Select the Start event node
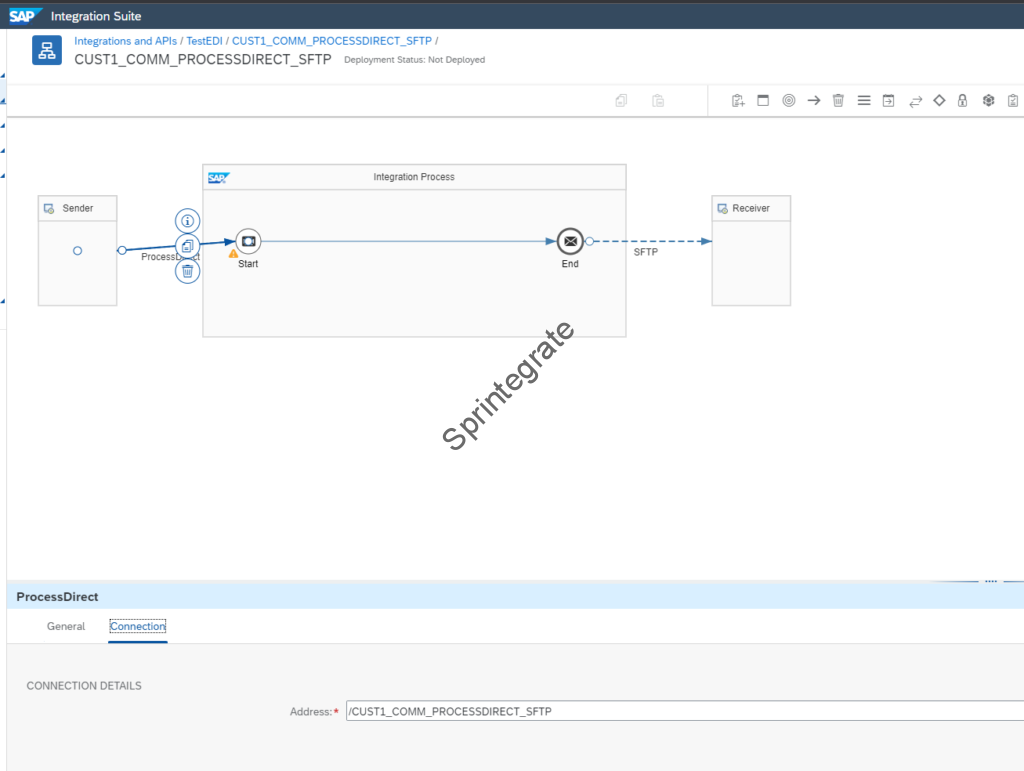Viewport: 1024px width, 771px height. click(x=248, y=241)
